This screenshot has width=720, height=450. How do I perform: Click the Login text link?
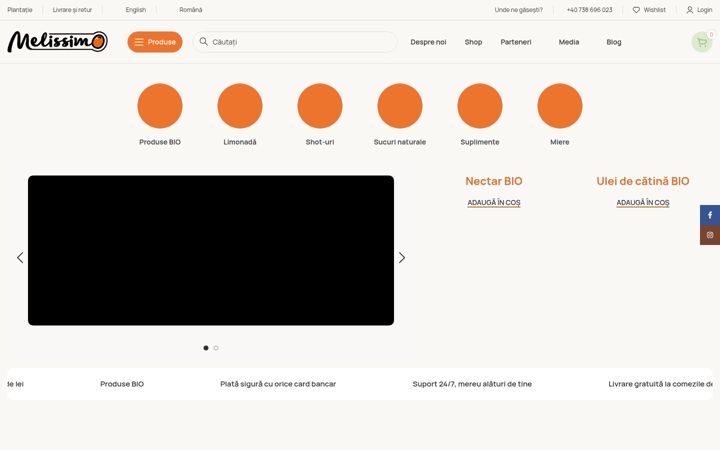point(704,10)
